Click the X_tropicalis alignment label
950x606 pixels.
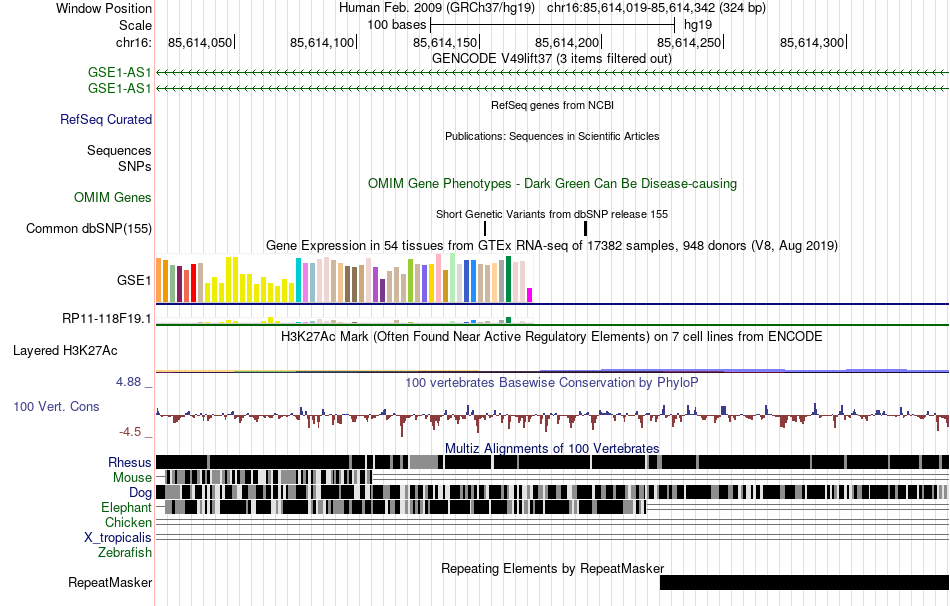point(118,538)
